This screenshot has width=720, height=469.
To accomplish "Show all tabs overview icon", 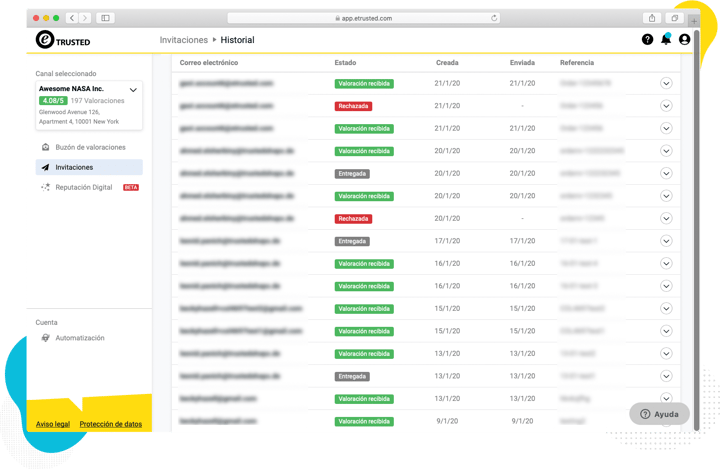I will tap(675, 18).
